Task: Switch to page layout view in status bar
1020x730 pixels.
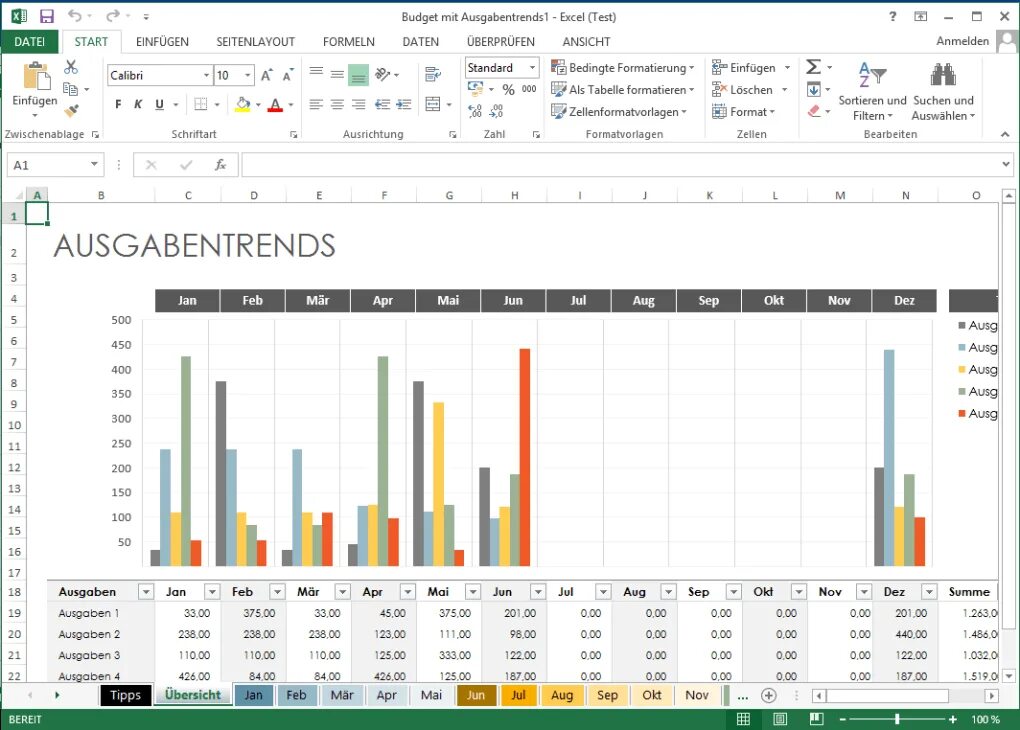Action: 780,719
